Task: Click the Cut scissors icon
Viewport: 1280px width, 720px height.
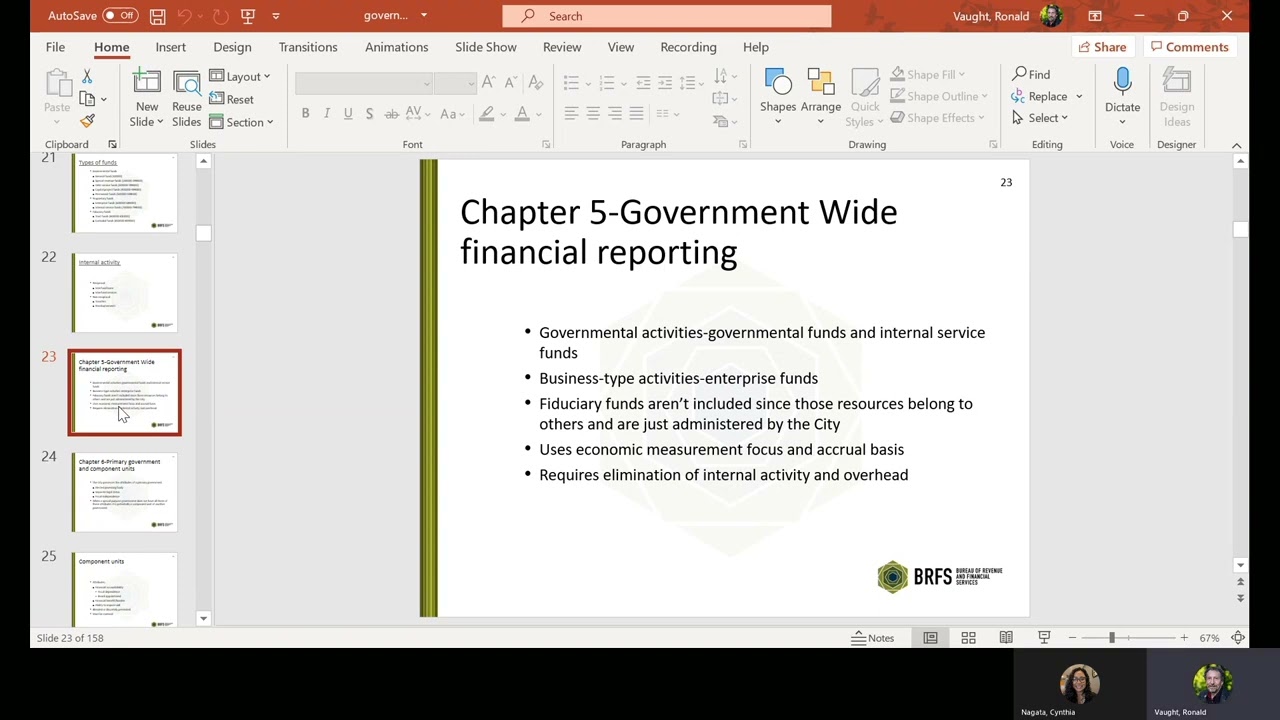Action: click(x=87, y=77)
